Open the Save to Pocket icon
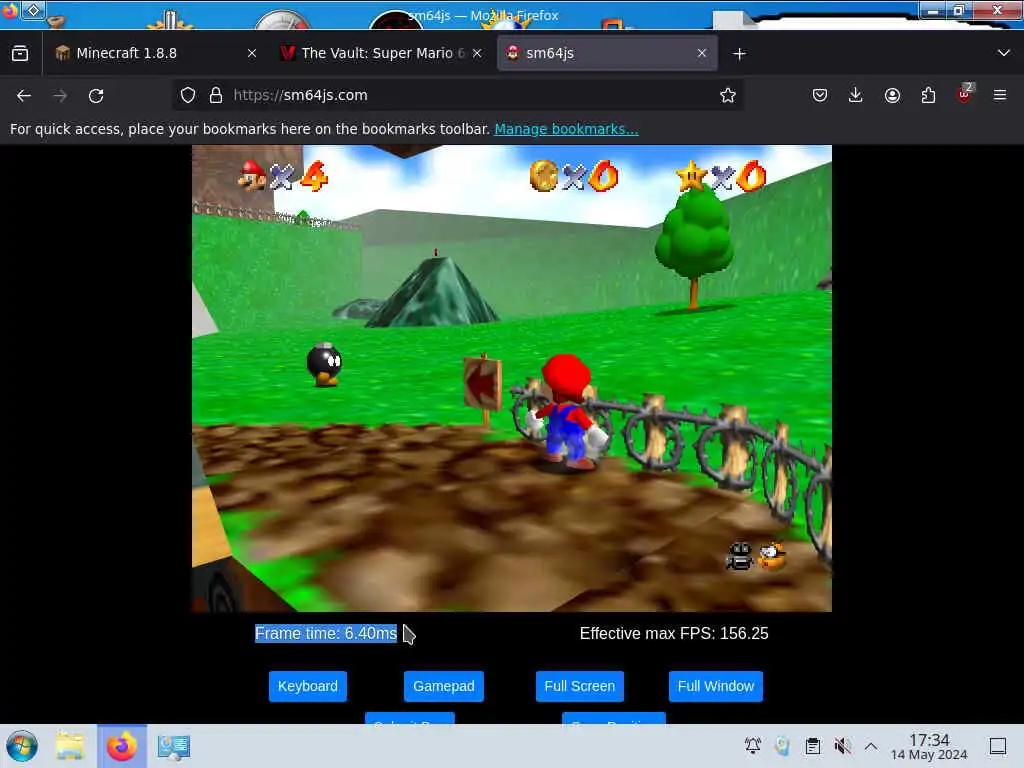The width and height of the screenshot is (1024, 768). tap(820, 95)
